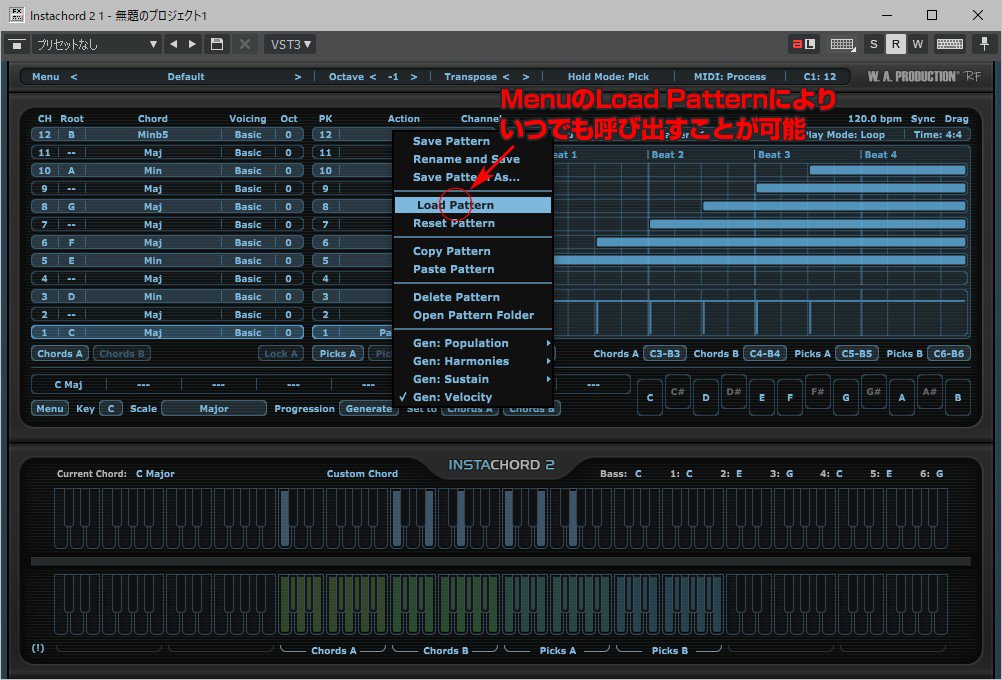Image resolution: width=1002 pixels, height=680 pixels.
Task: Click the 120.0 bpm tempo value
Action: tap(875, 119)
